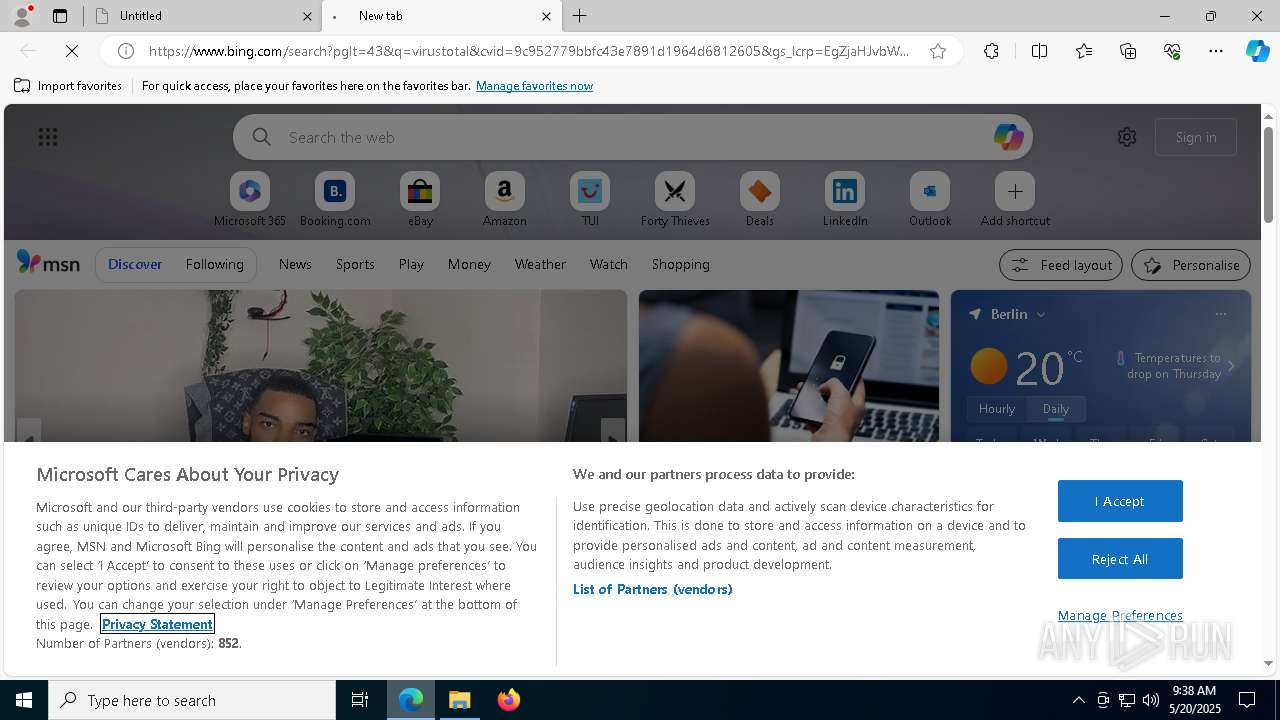The image size is (1280, 720).
Task: View site information icon
Action: tap(126, 51)
